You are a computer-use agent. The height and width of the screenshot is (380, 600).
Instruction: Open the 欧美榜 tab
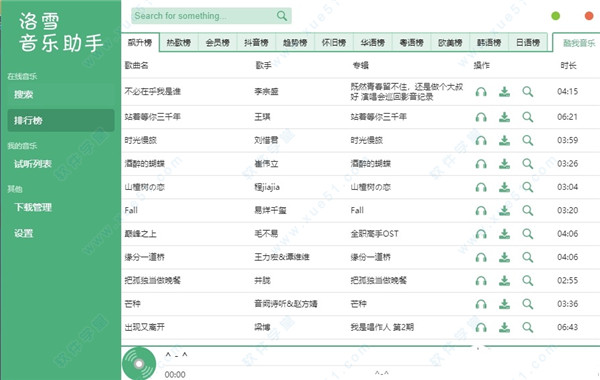pos(450,42)
